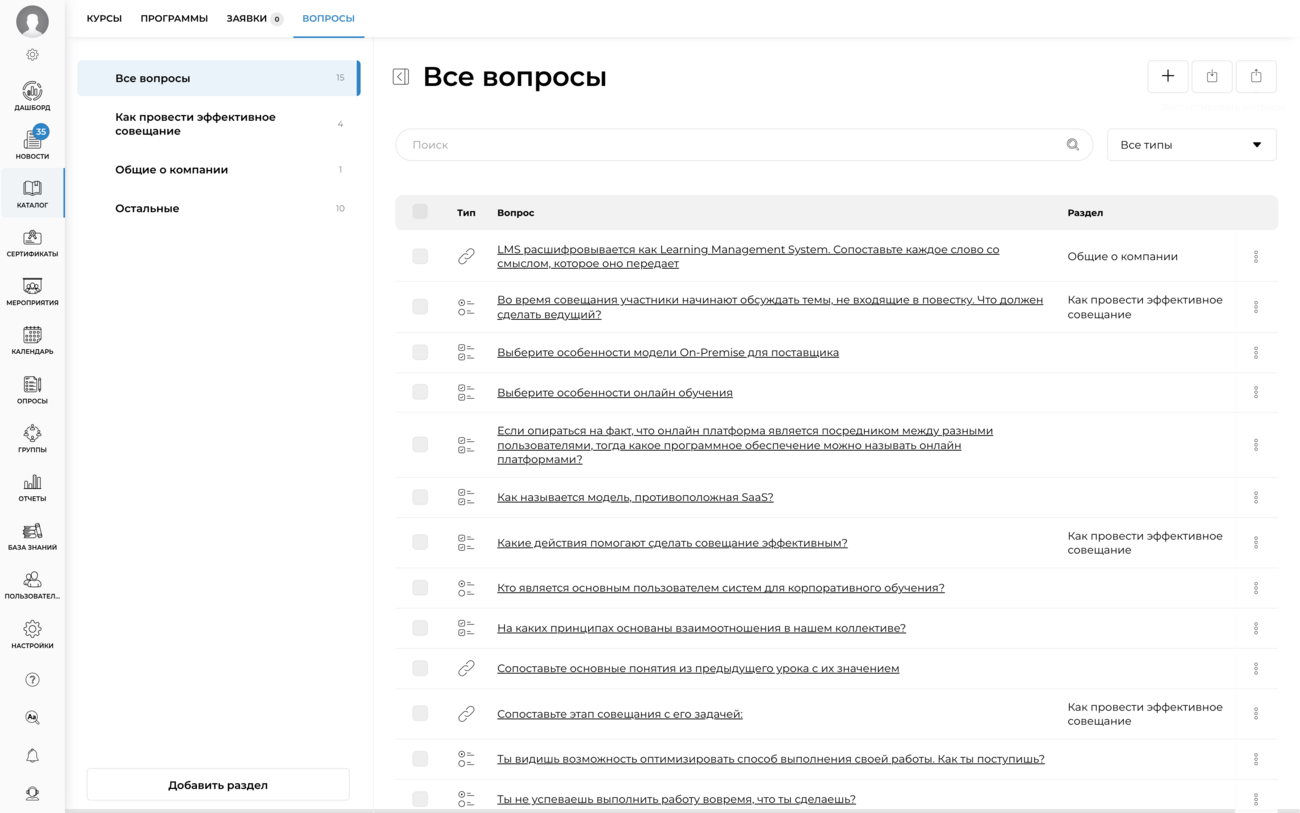Check the row Как называется модель, противоположная SaaS?
Screen dimensions: 1300x813
[420, 497]
